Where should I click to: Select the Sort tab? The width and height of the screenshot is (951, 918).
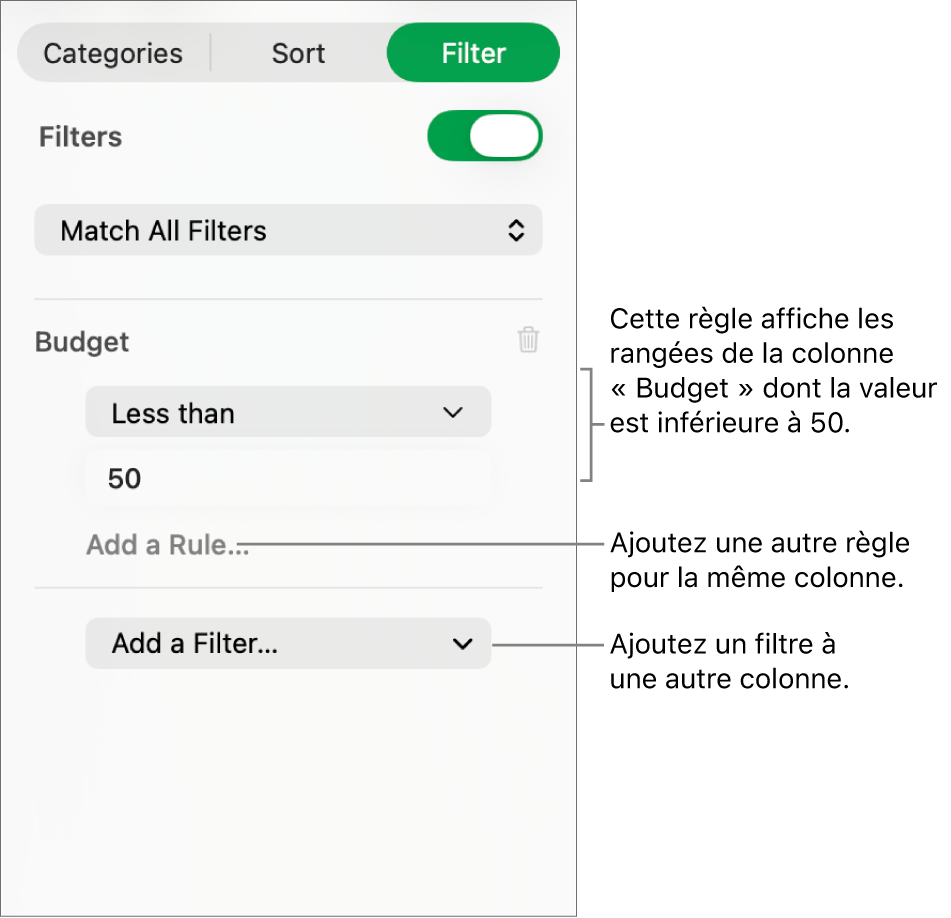(297, 52)
